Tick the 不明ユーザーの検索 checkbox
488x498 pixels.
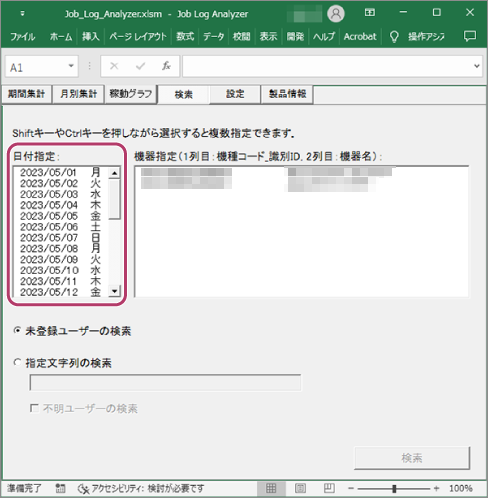point(34,408)
